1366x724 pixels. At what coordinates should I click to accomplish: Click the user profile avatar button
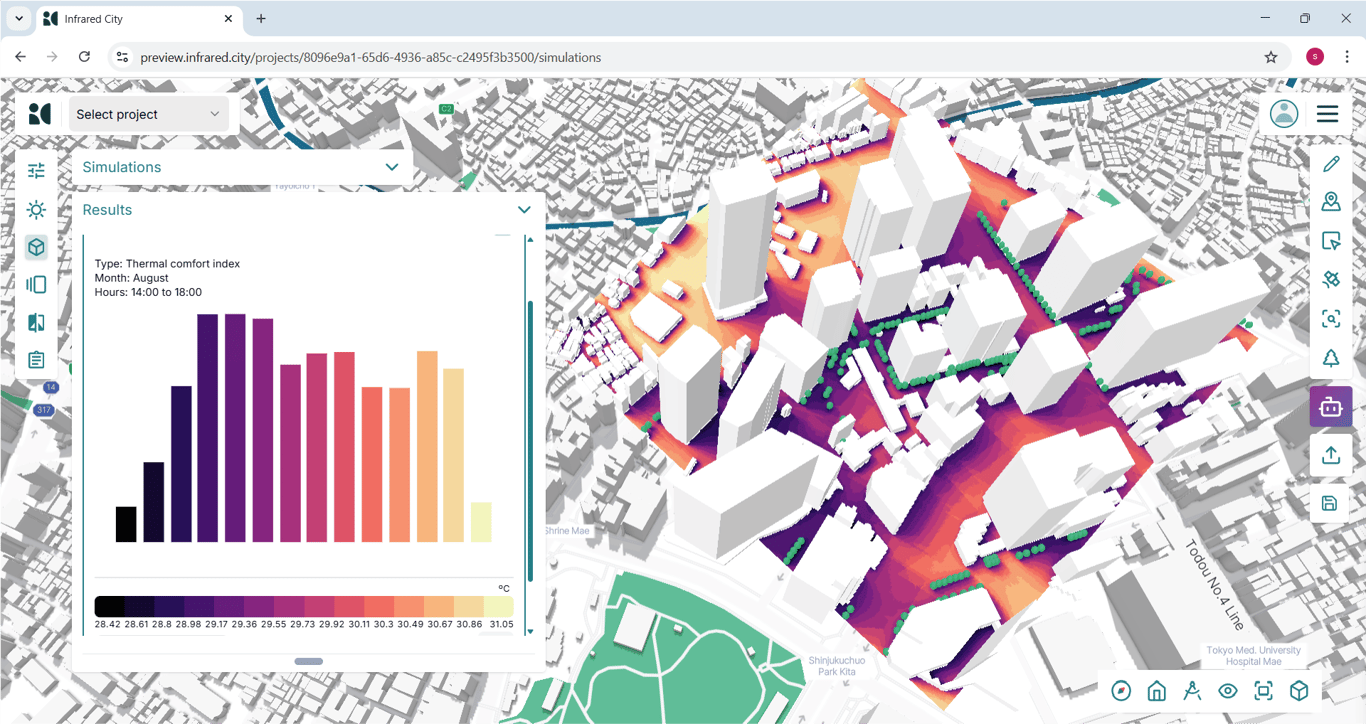pos(1284,114)
